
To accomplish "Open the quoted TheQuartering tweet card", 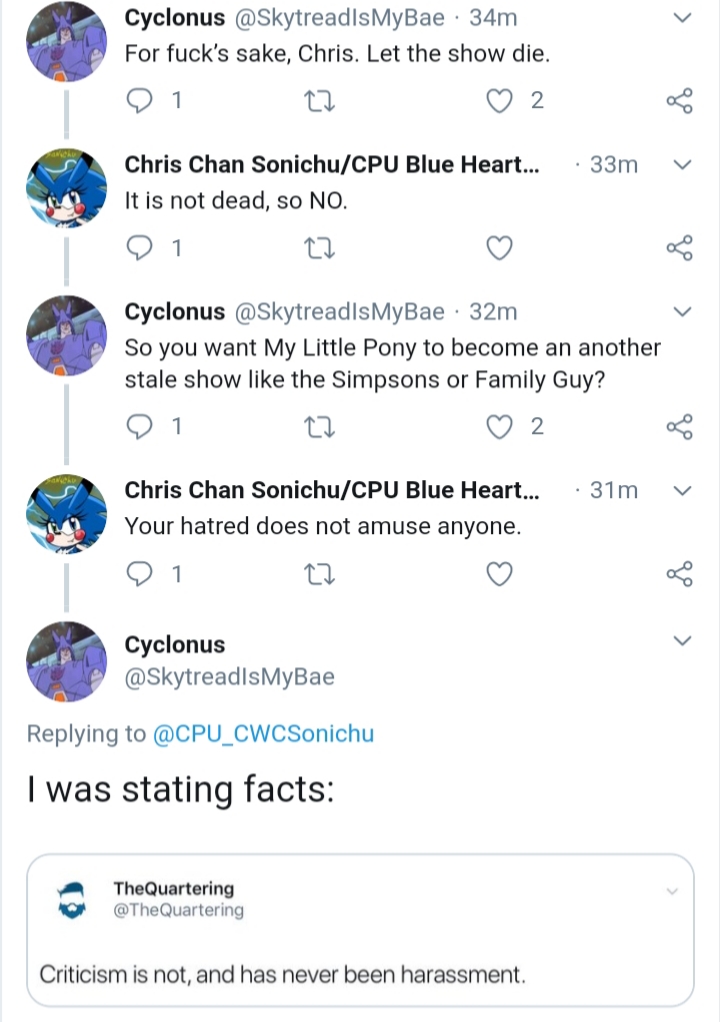I will click(x=360, y=930).
